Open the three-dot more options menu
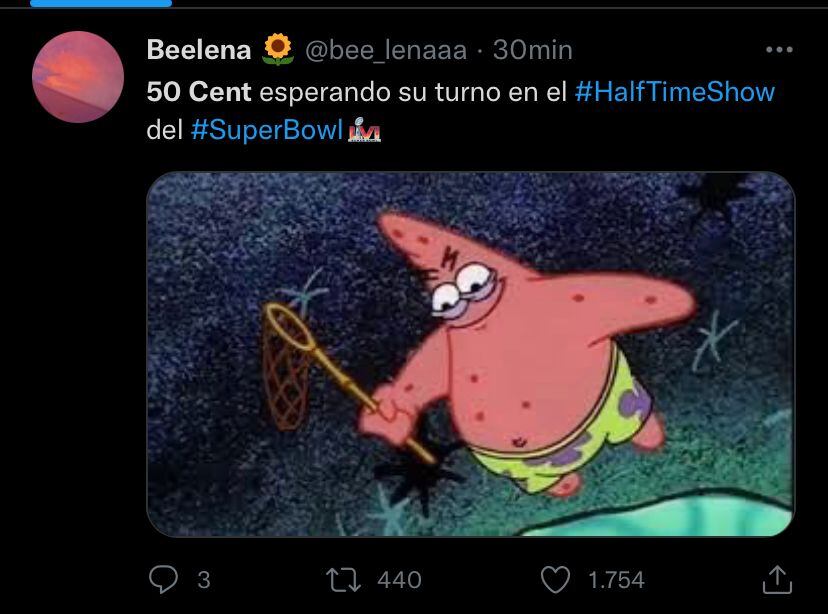This screenshot has width=828, height=614. click(778, 49)
